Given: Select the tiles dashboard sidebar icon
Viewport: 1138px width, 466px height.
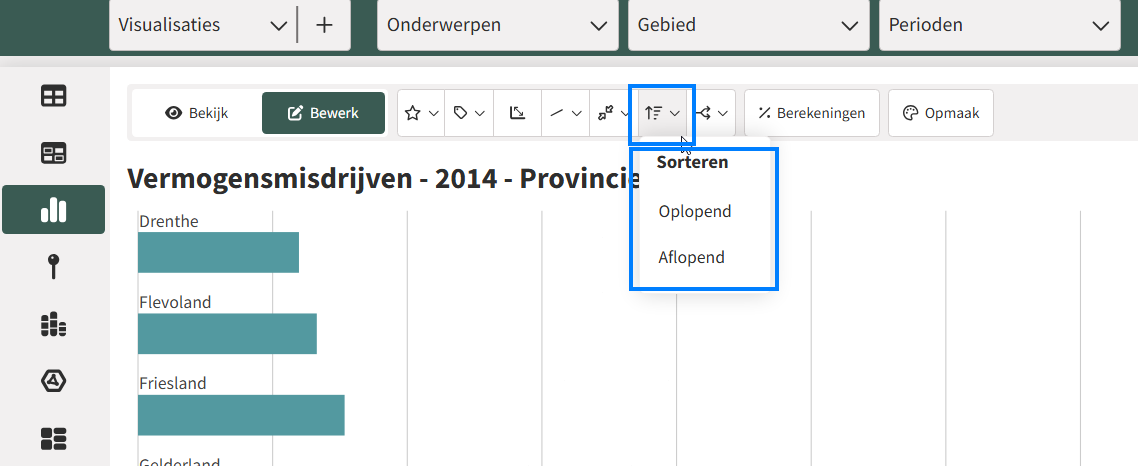Looking at the screenshot, I should tap(54, 438).
